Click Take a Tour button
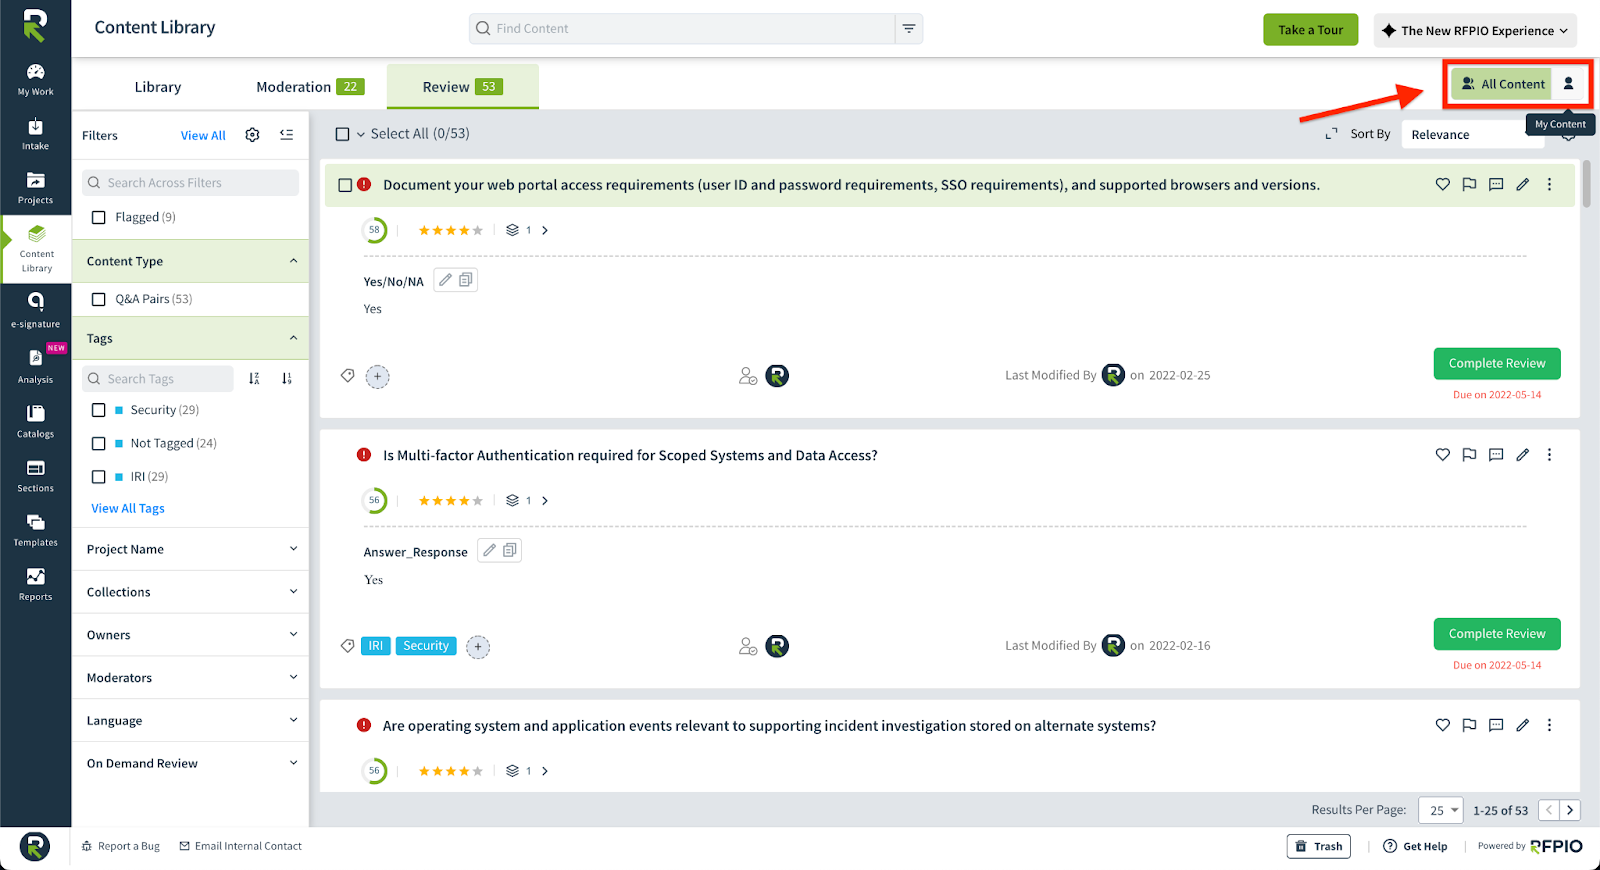Screen dimensions: 1600x870 click(1310, 30)
